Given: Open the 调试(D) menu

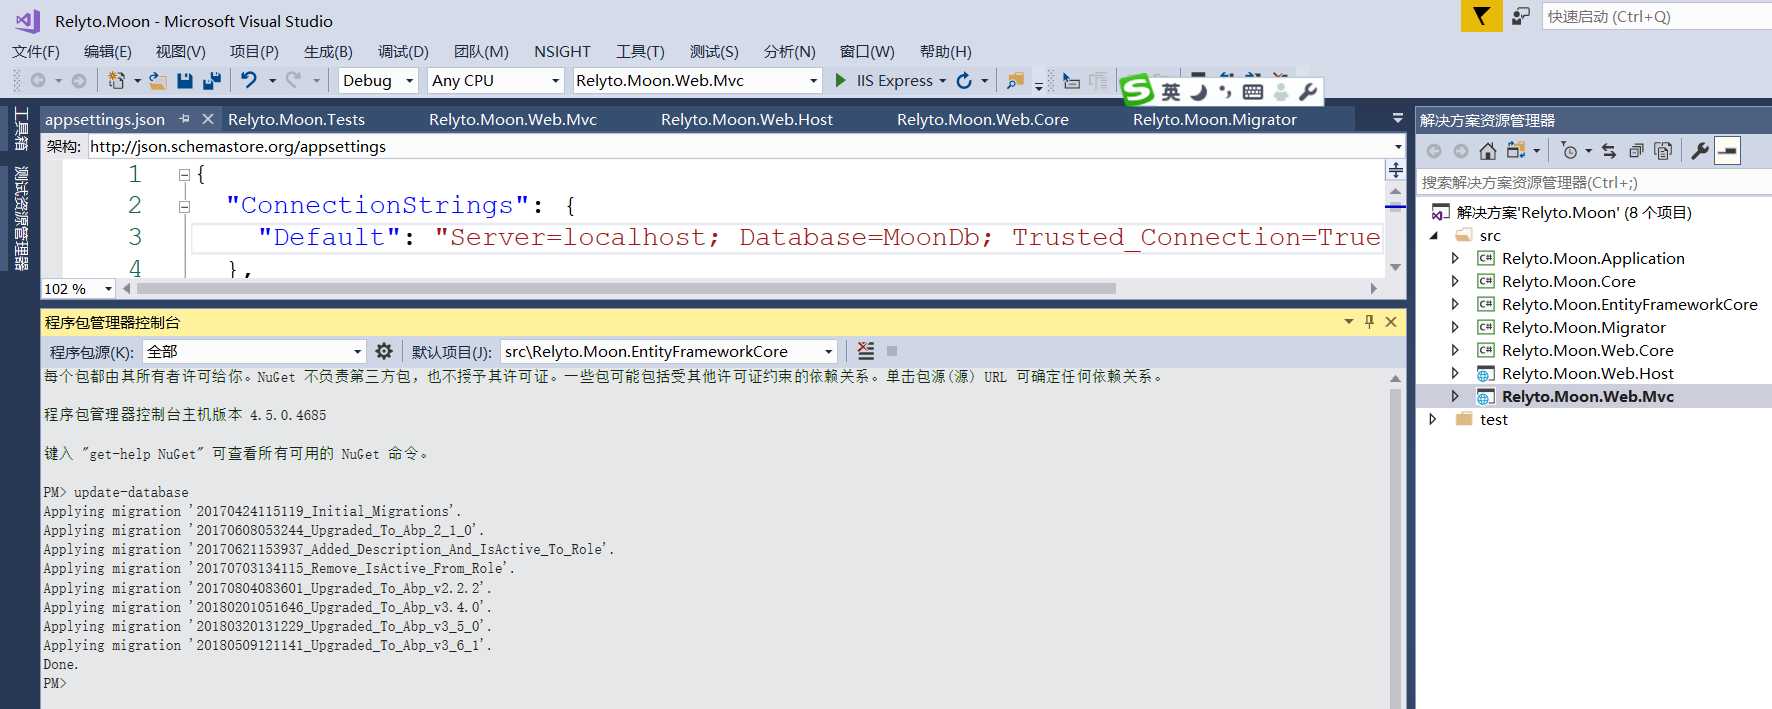Looking at the screenshot, I should pyautogui.click(x=403, y=52).
